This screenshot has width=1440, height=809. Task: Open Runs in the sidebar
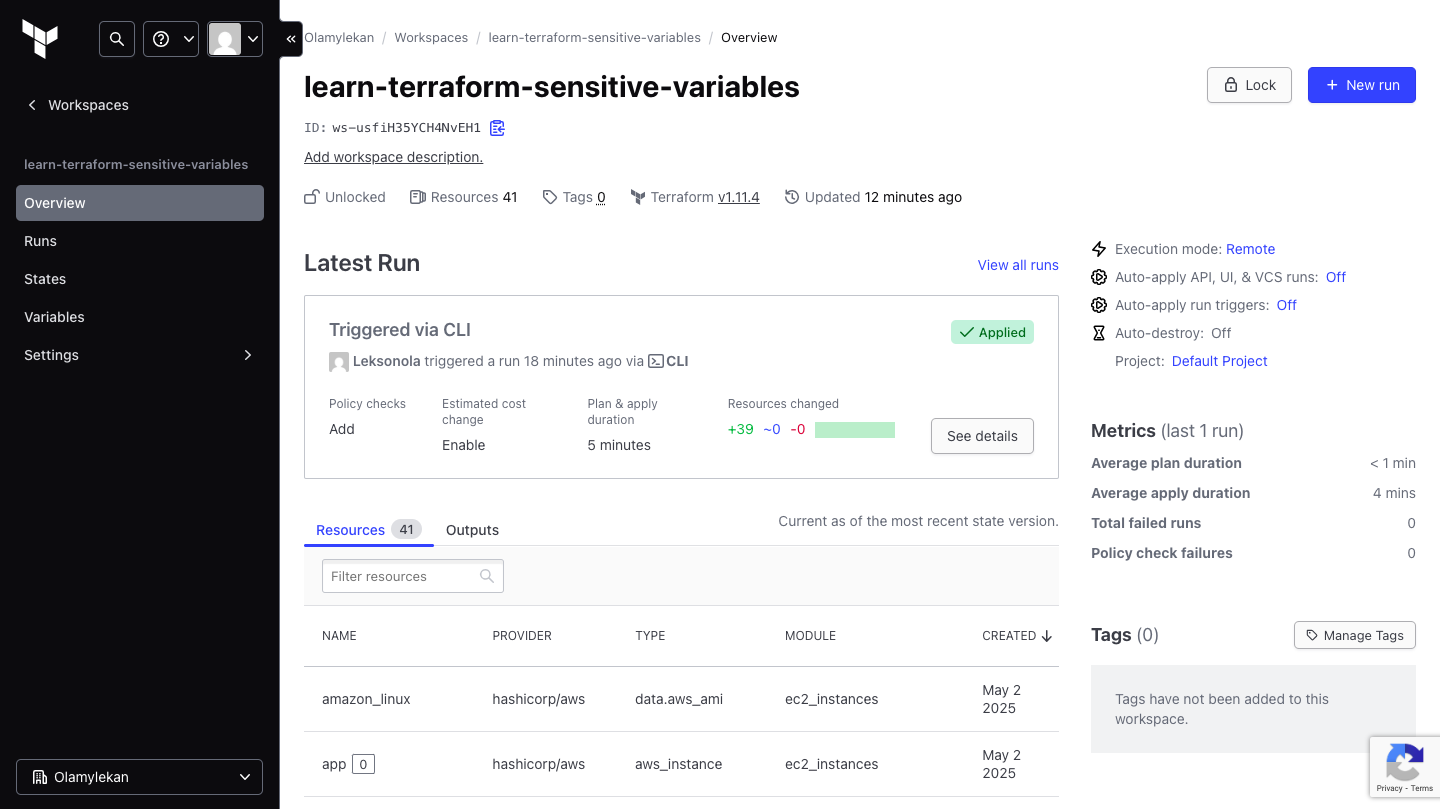pyautogui.click(x=140, y=241)
